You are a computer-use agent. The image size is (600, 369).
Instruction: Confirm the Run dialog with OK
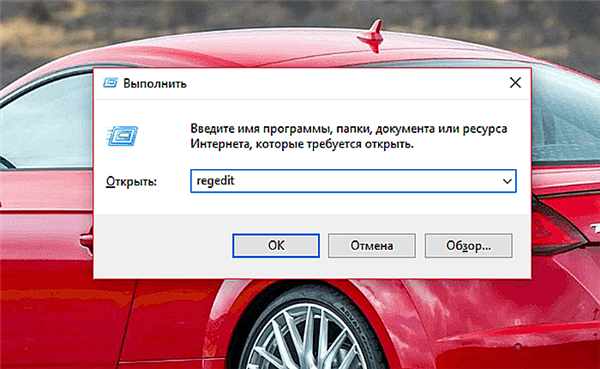[276, 245]
